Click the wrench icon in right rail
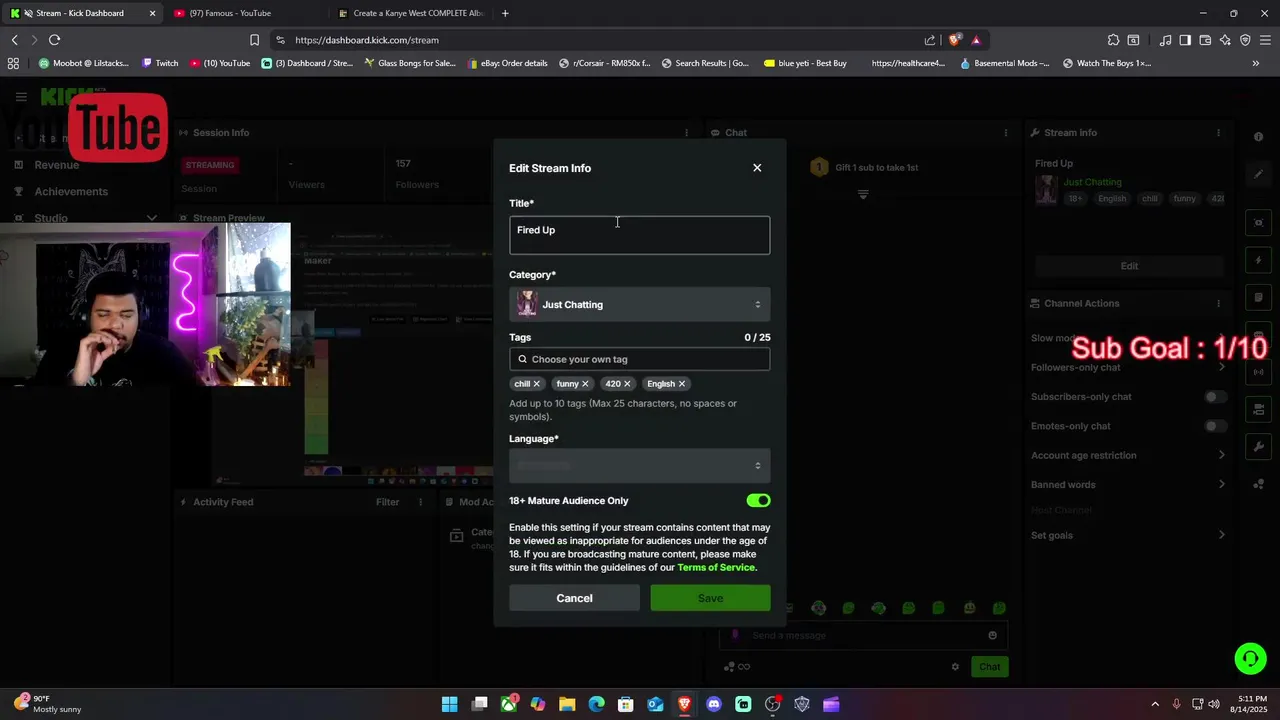 pos(1259,447)
